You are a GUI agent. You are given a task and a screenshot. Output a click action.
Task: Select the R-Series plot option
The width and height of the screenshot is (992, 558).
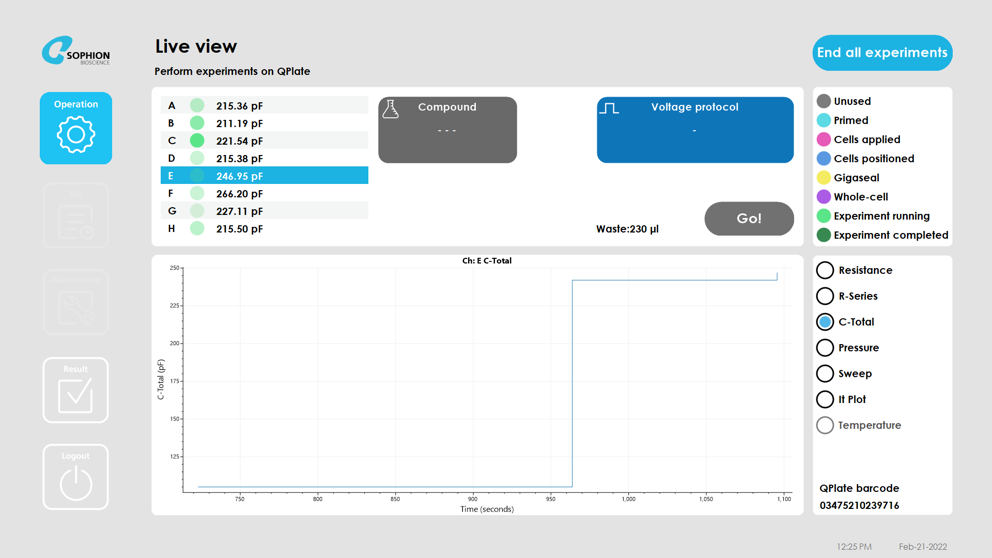825,296
